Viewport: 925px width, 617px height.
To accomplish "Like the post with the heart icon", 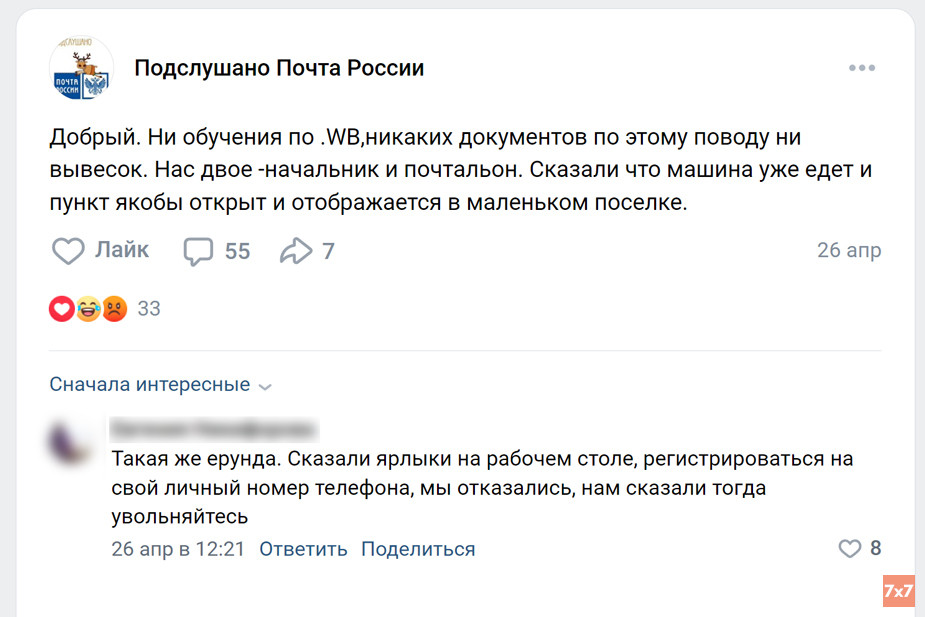I will [68, 251].
